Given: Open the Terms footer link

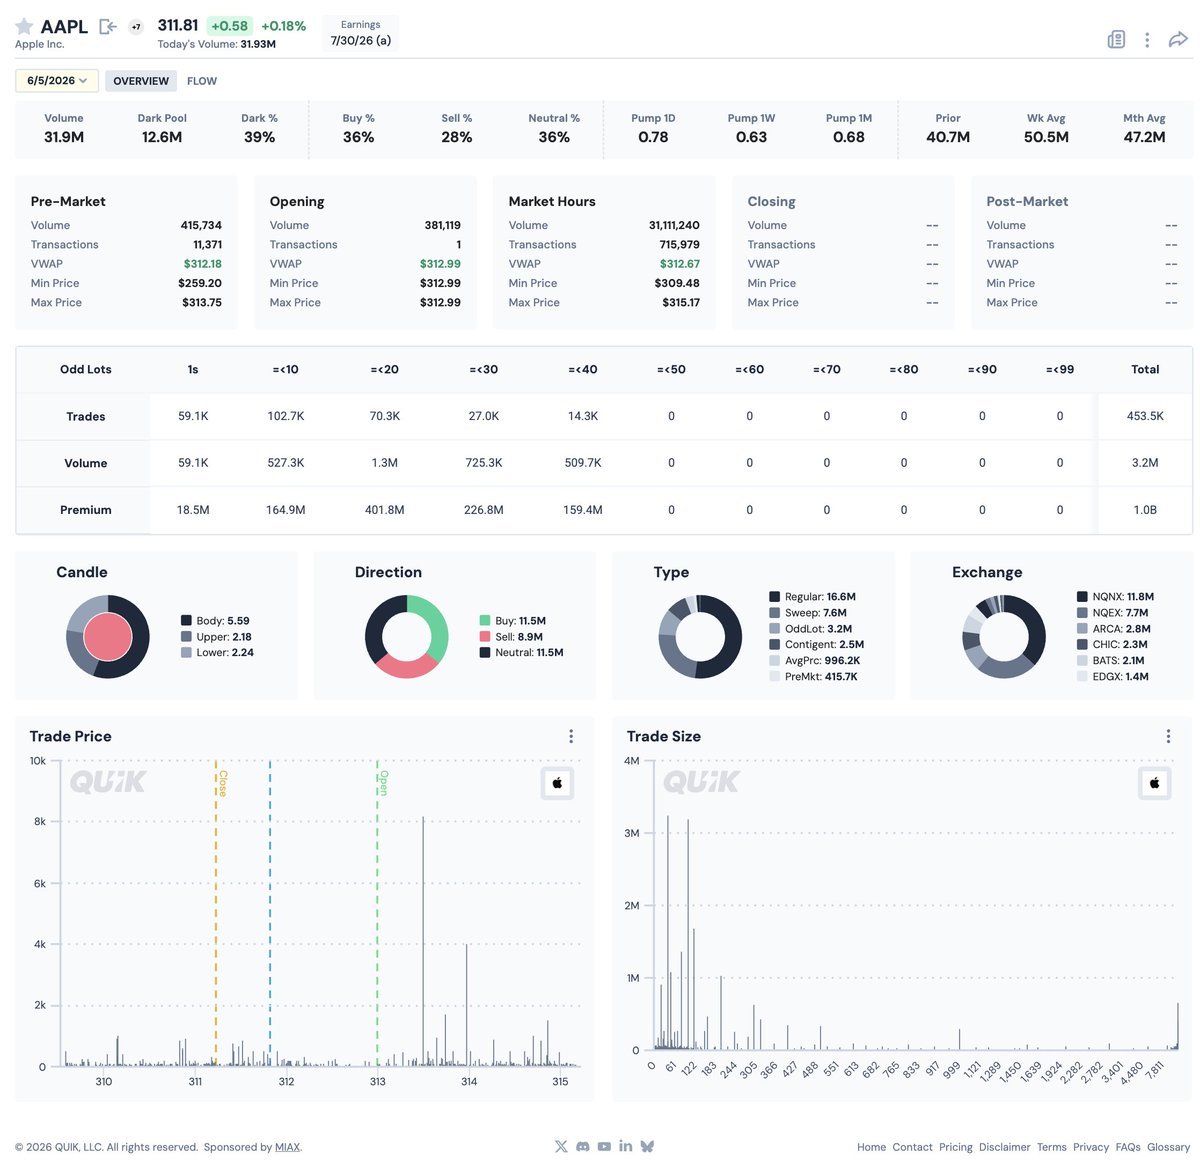Looking at the screenshot, I should coord(1051,1147).
